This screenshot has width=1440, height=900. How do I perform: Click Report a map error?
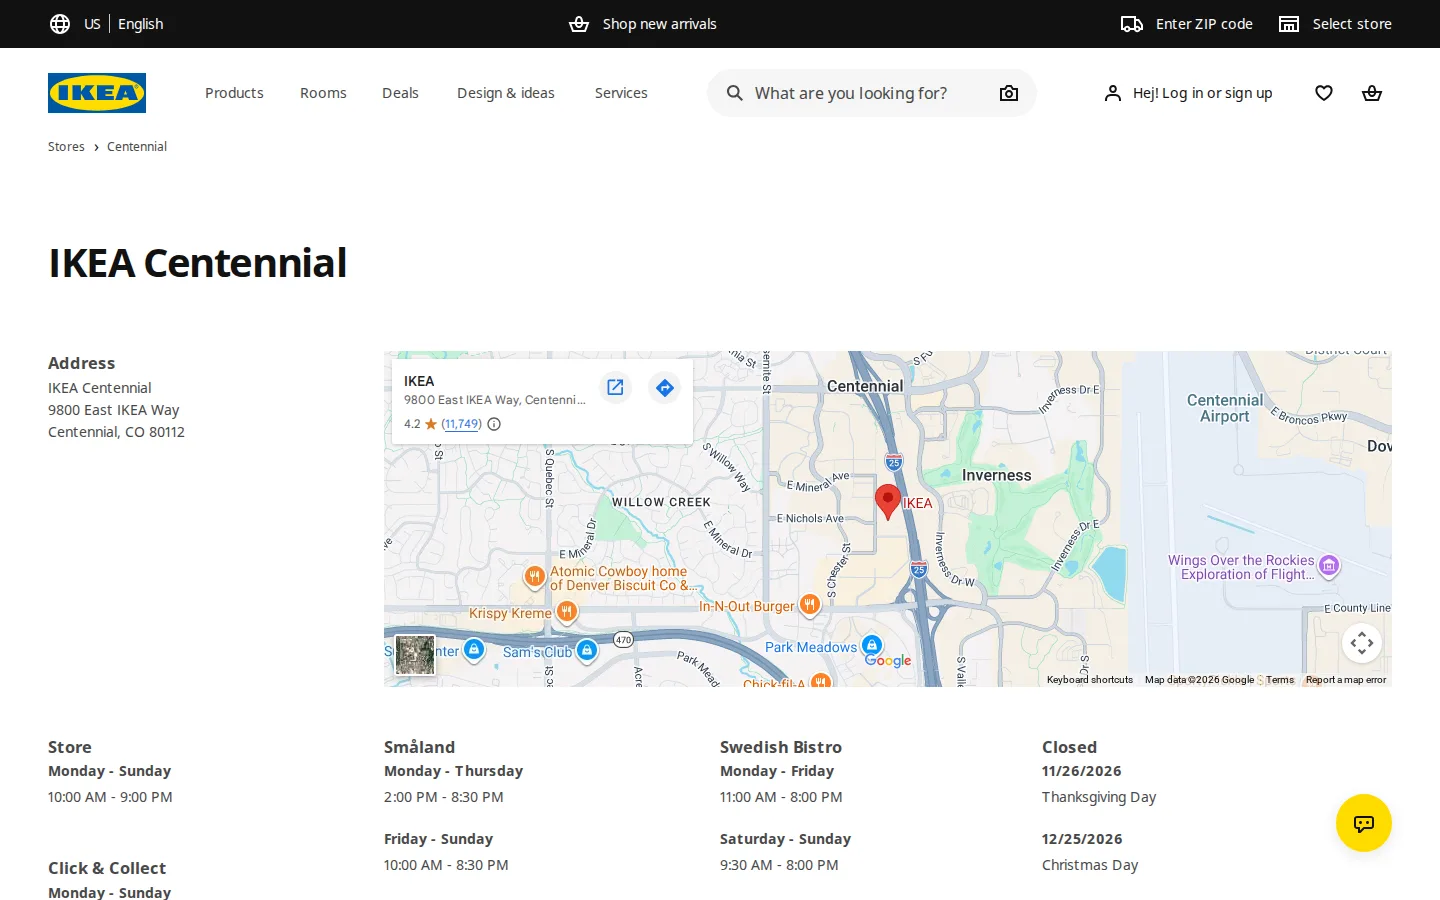1346,680
